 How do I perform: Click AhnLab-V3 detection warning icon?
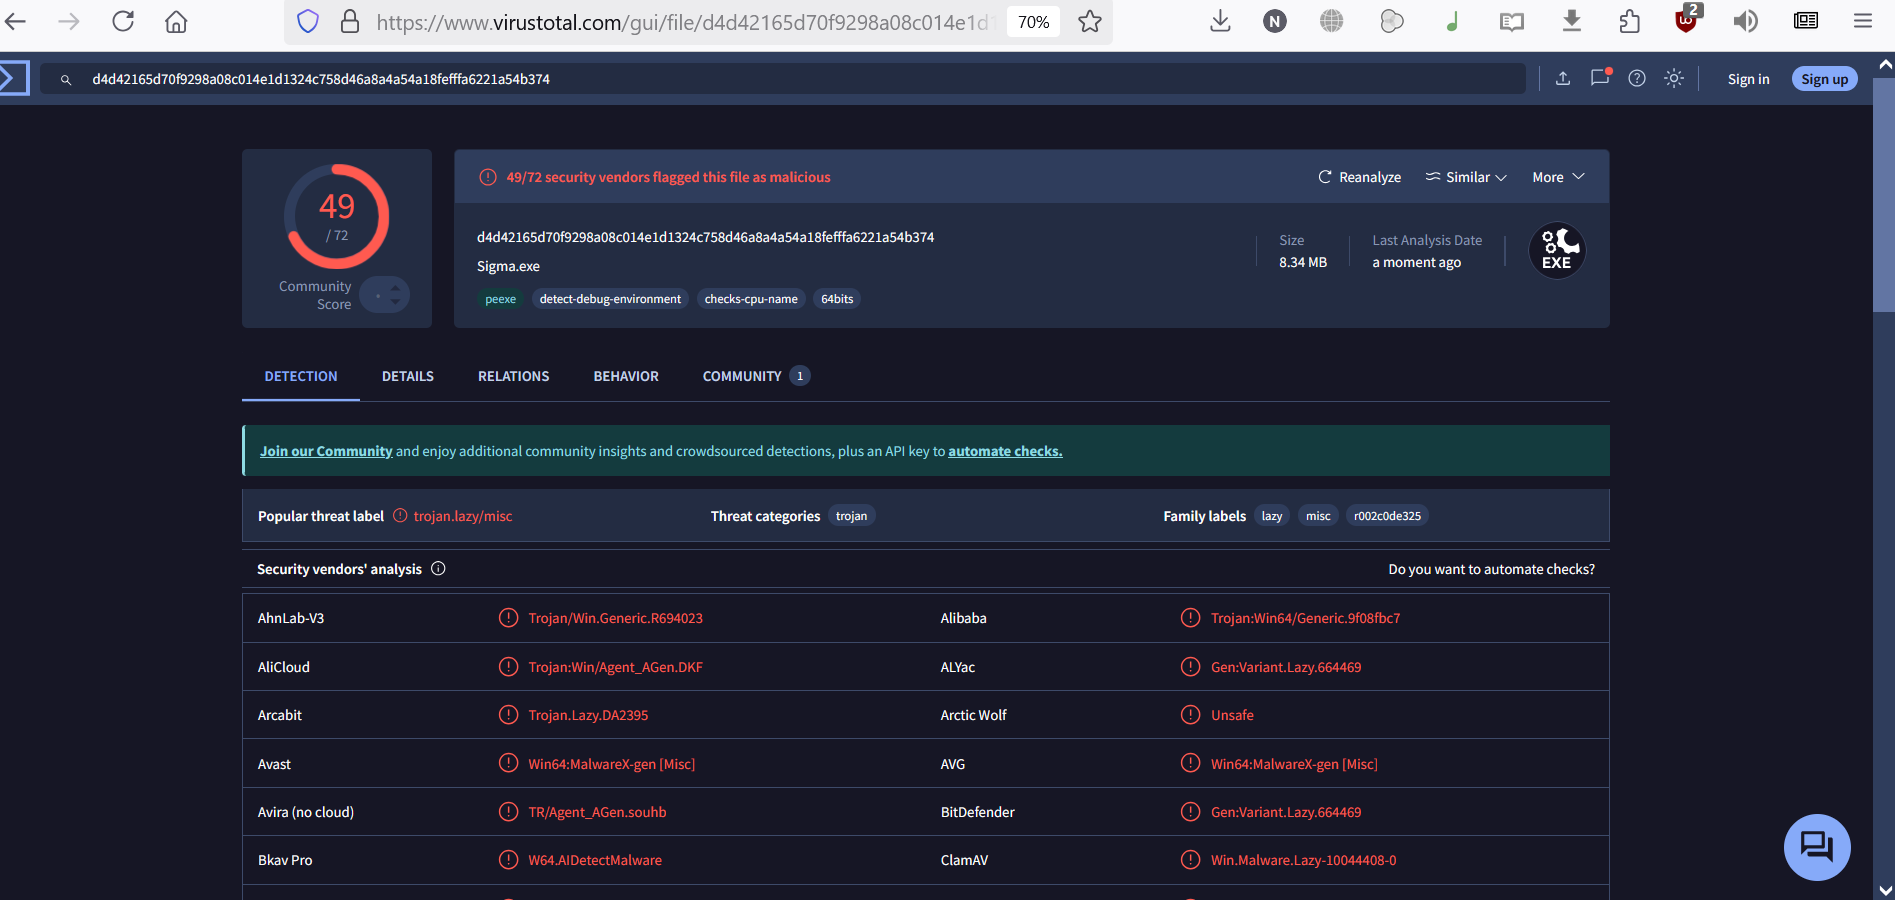[x=508, y=618]
